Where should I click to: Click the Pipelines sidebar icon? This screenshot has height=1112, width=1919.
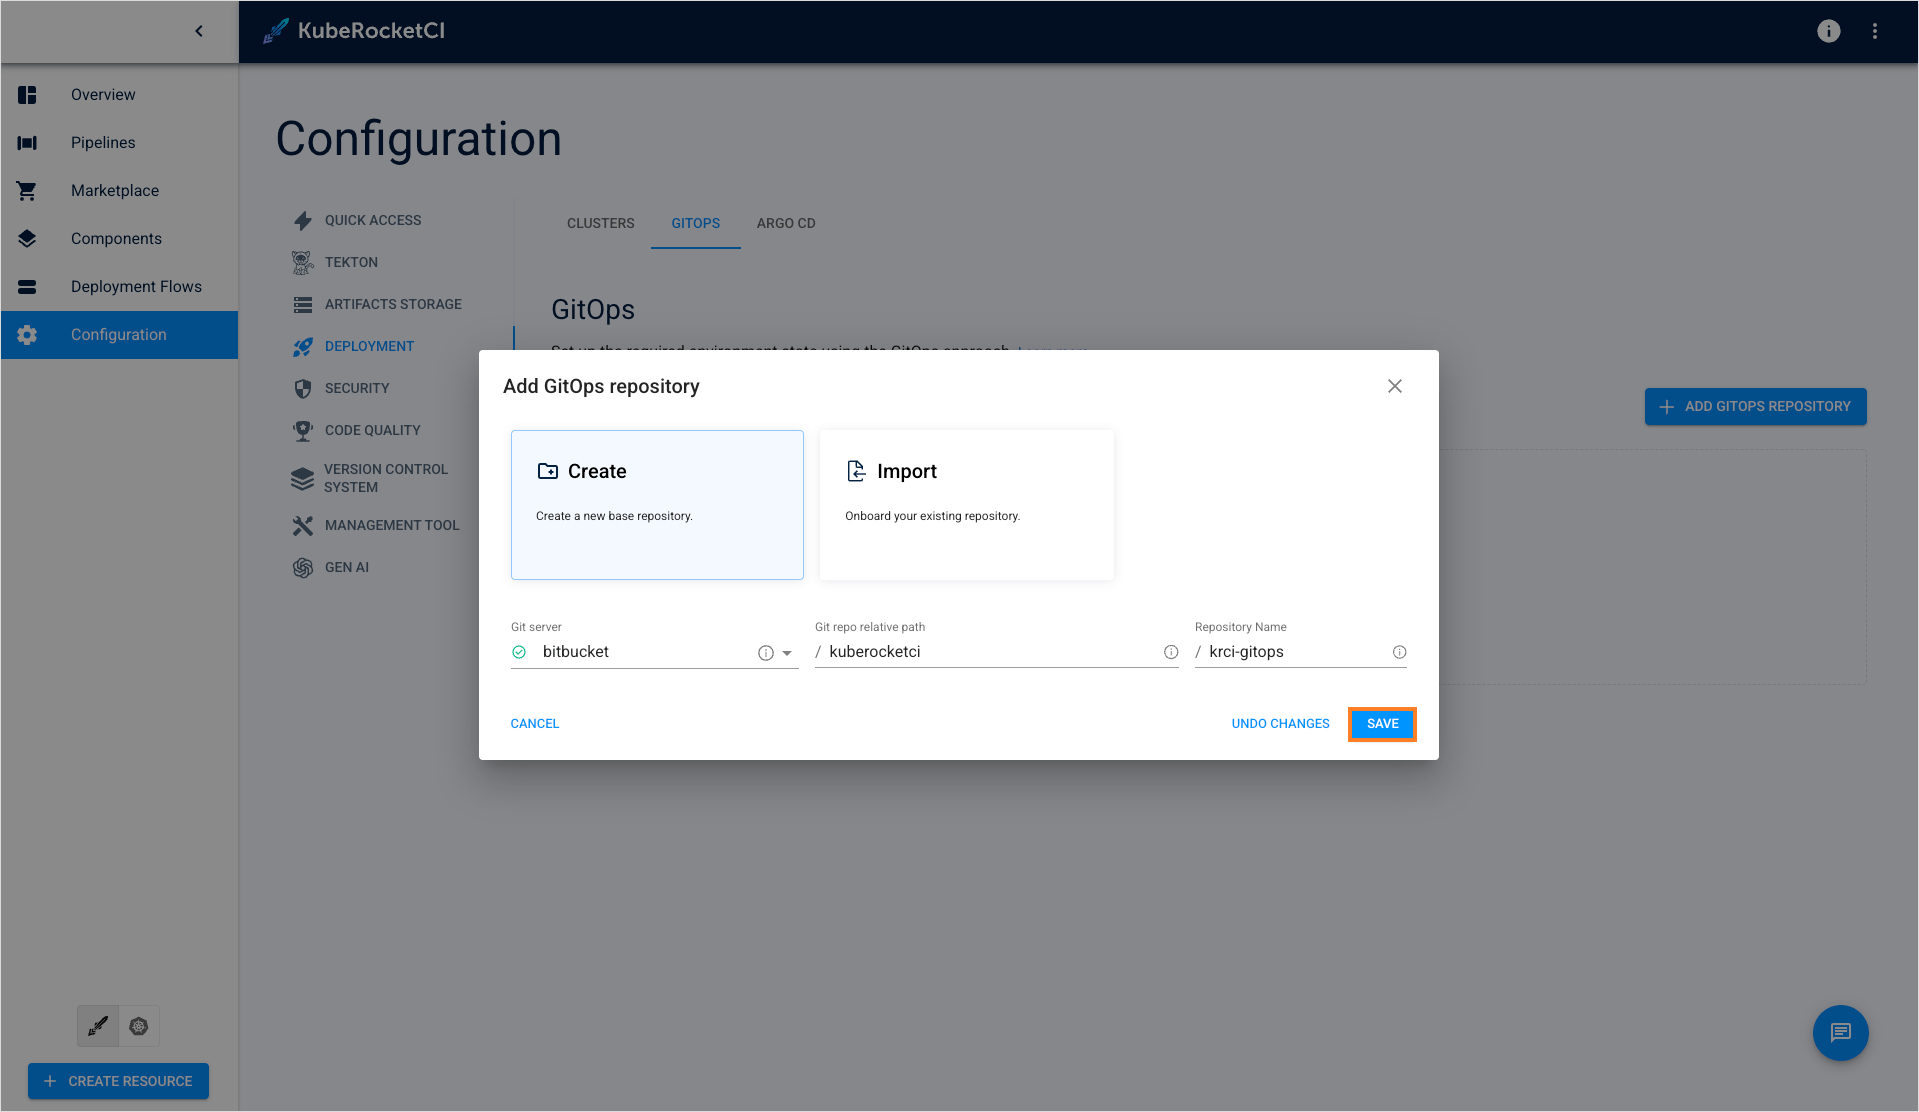tap(27, 143)
